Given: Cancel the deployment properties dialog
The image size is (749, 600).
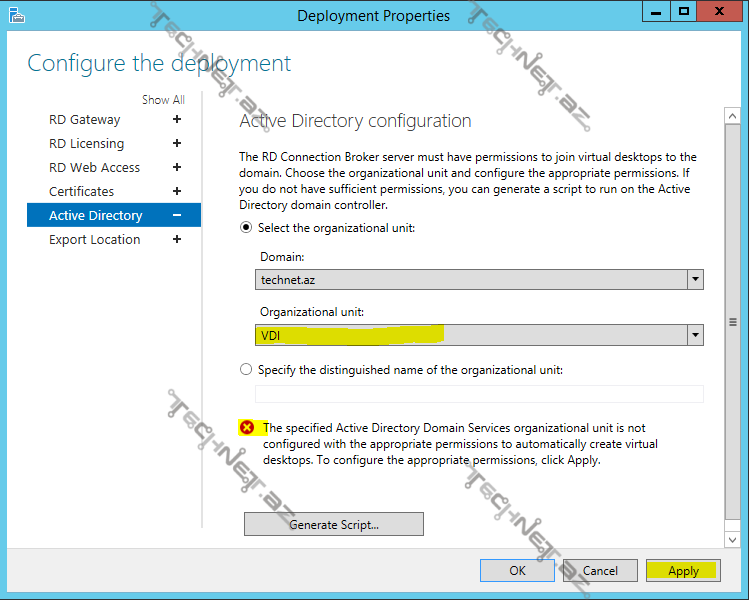Looking at the screenshot, I should click(600, 570).
